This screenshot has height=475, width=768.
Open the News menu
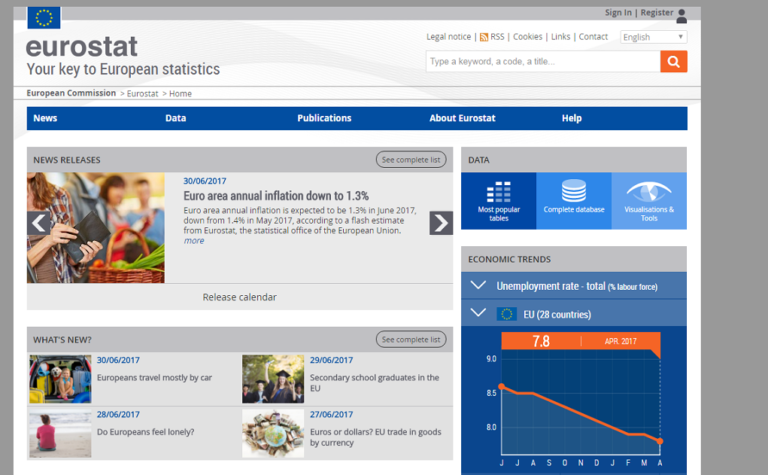click(45, 118)
